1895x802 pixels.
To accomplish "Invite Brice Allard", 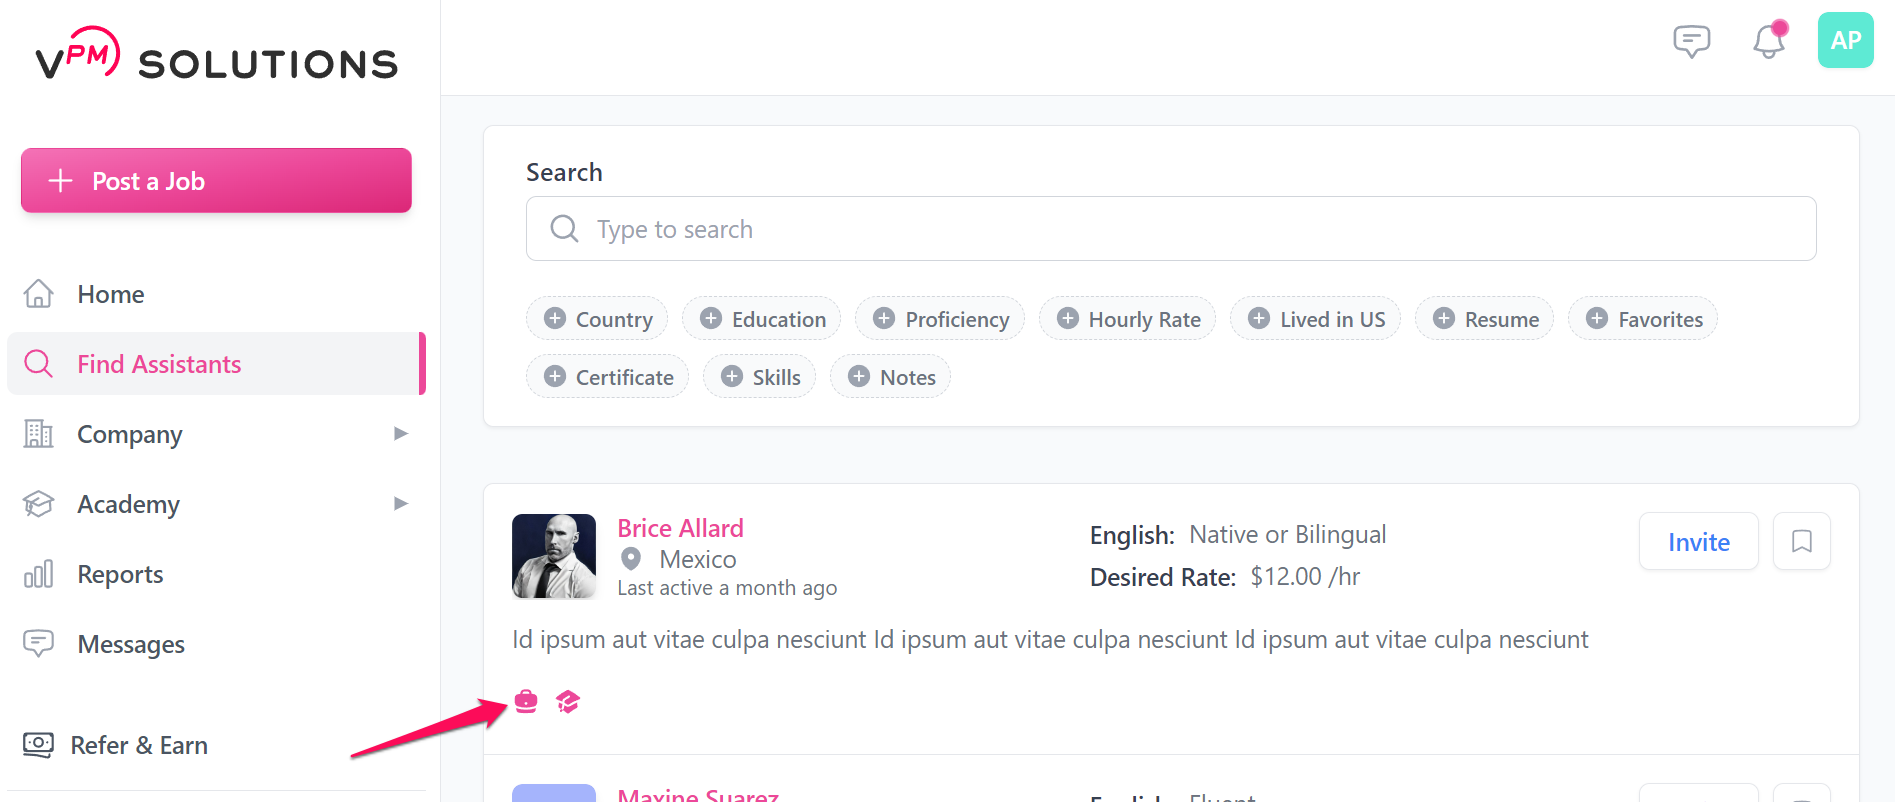I will [1698, 542].
